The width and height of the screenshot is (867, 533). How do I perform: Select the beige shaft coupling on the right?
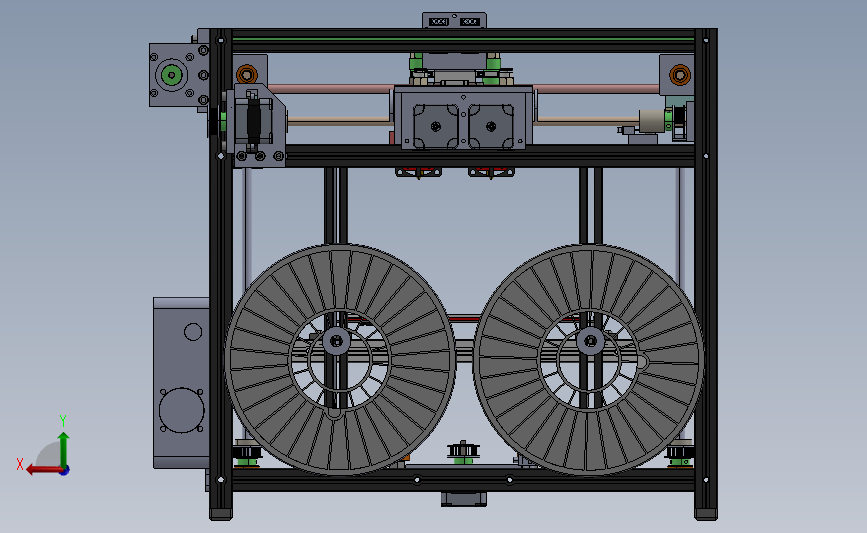click(651, 121)
